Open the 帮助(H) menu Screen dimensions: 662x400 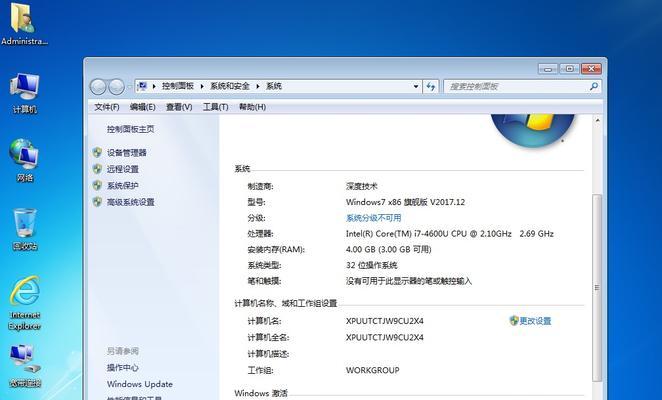tap(252, 107)
